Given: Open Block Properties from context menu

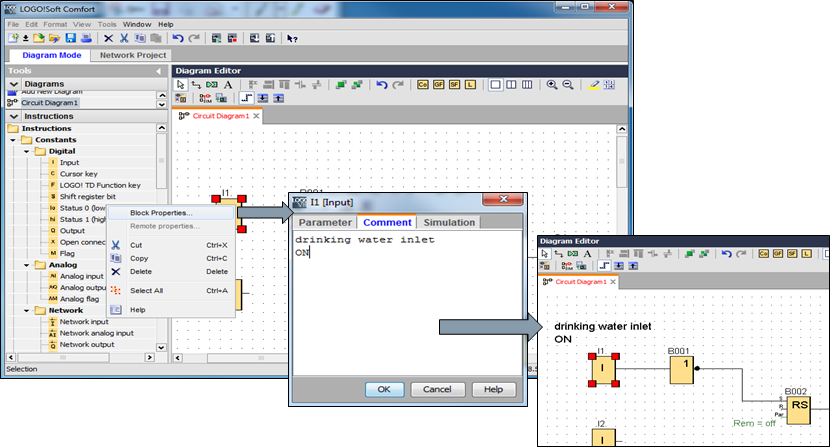Looking at the screenshot, I should [161, 213].
